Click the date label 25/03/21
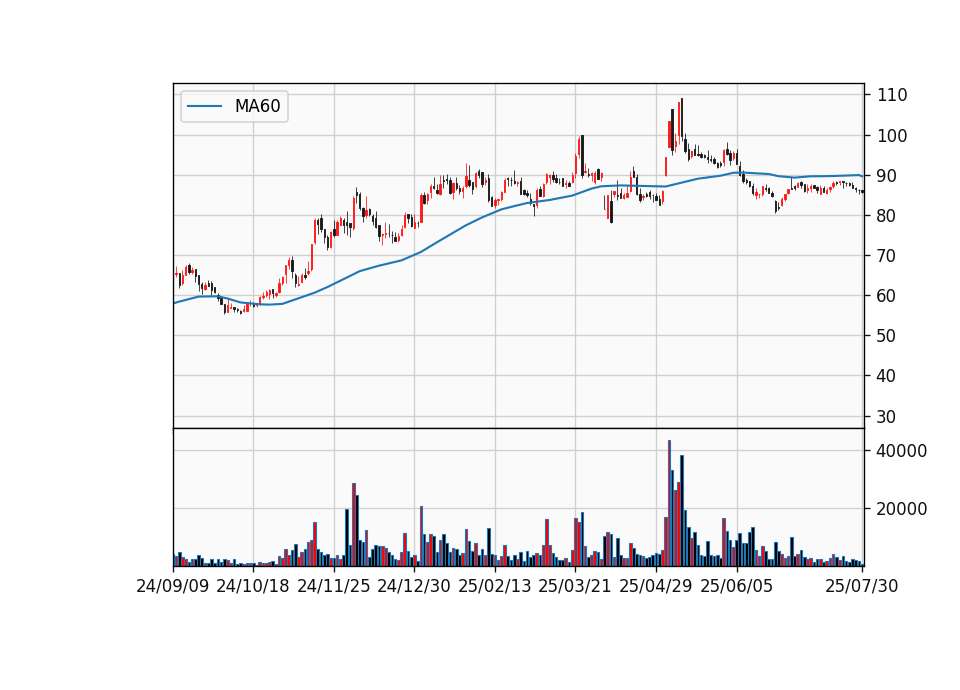Viewport: 960px width, 690px height. [x=575, y=587]
